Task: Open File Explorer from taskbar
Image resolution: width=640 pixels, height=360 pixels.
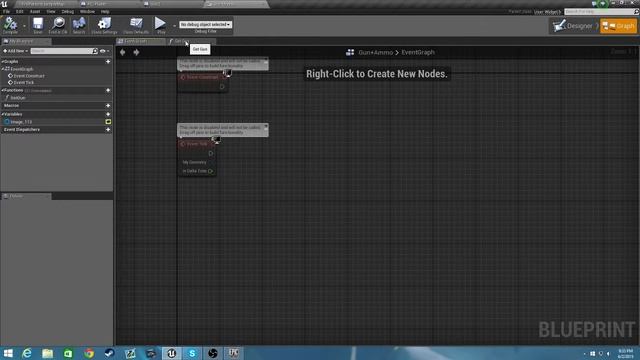Action: 47,353
